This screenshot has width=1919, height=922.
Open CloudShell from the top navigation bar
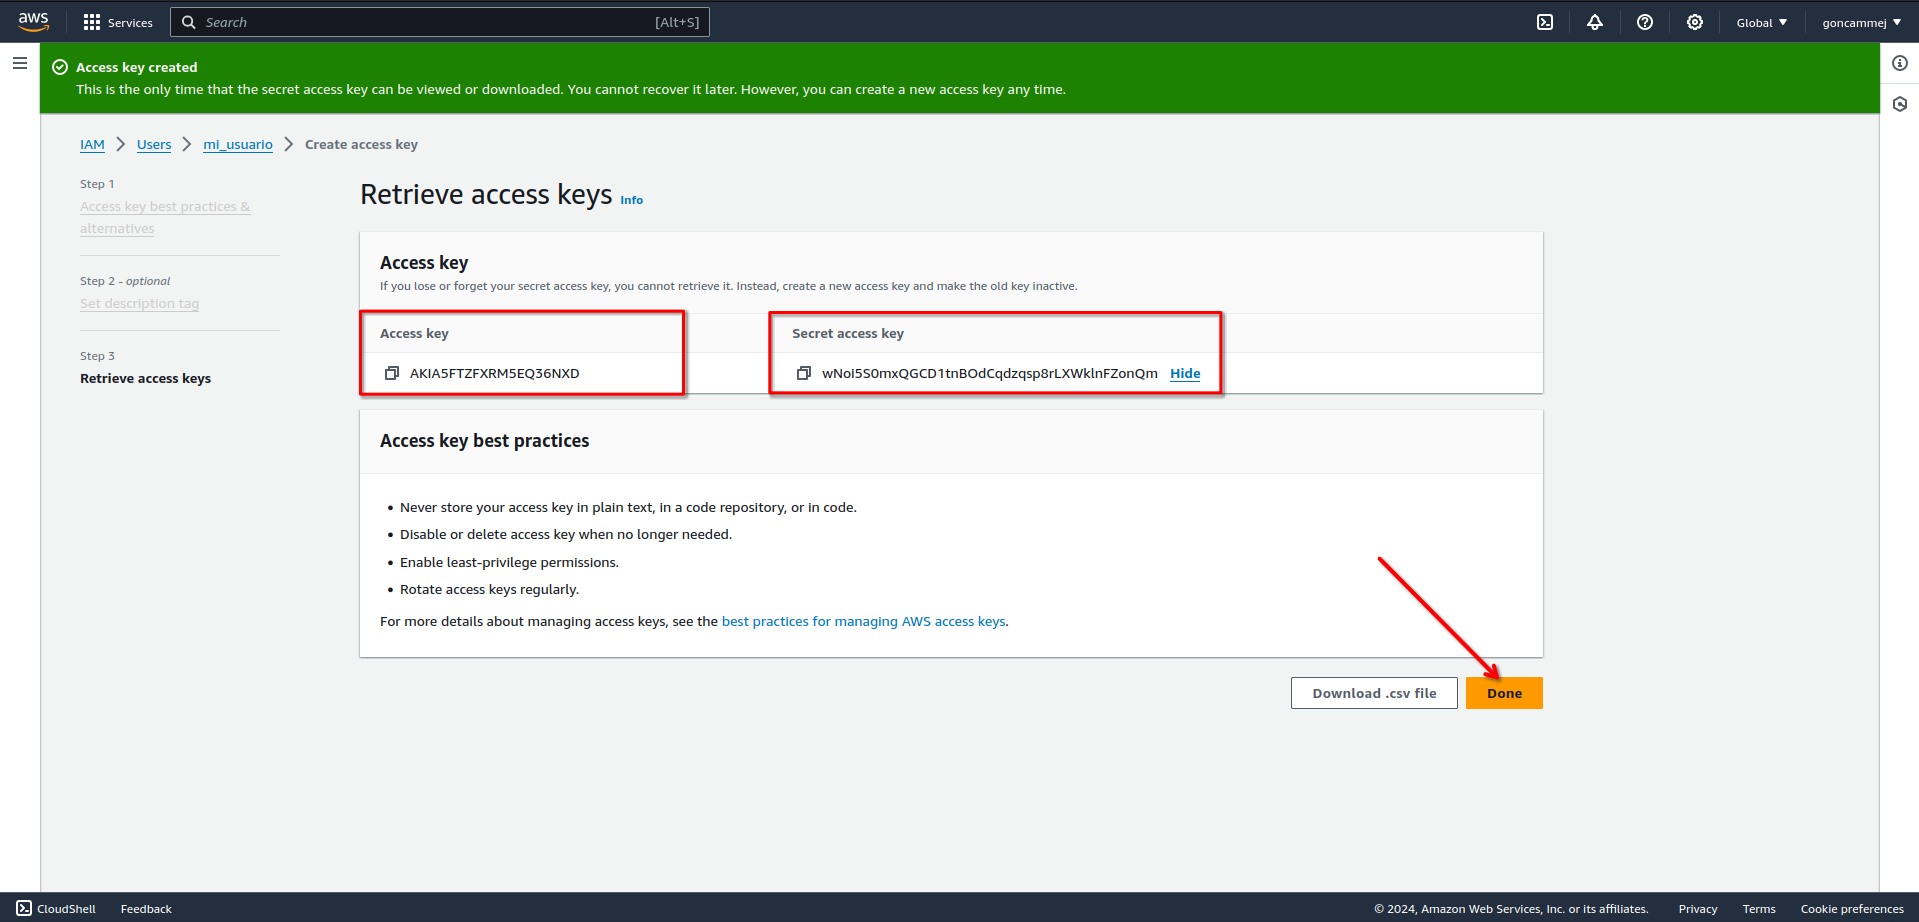point(1545,22)
